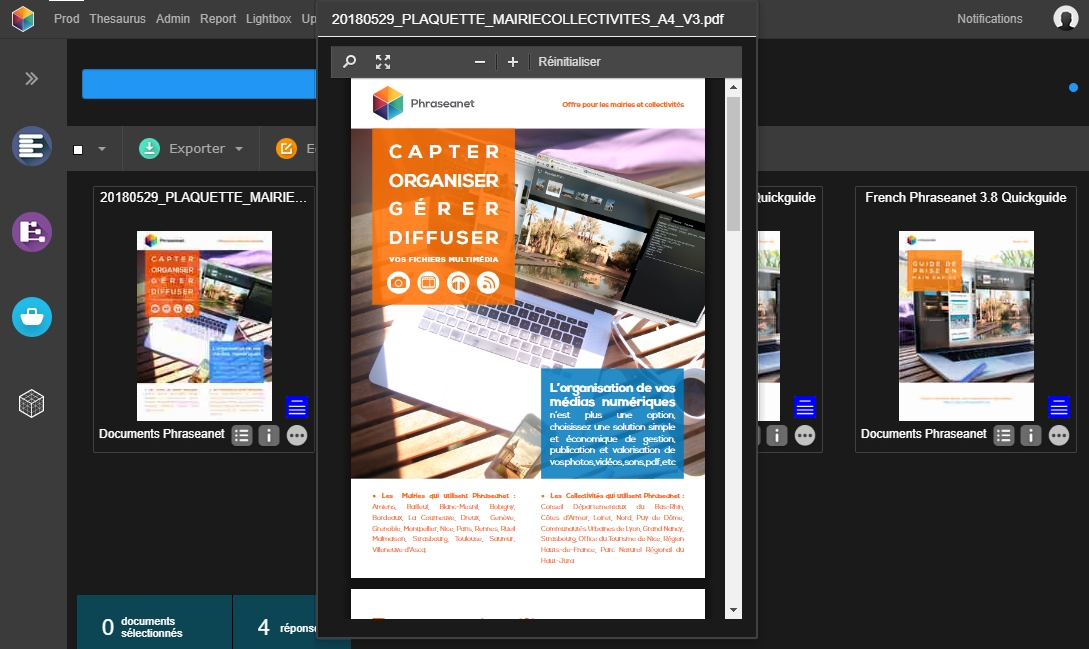Open the purple tree icon in sidebar

coord(32,232)
